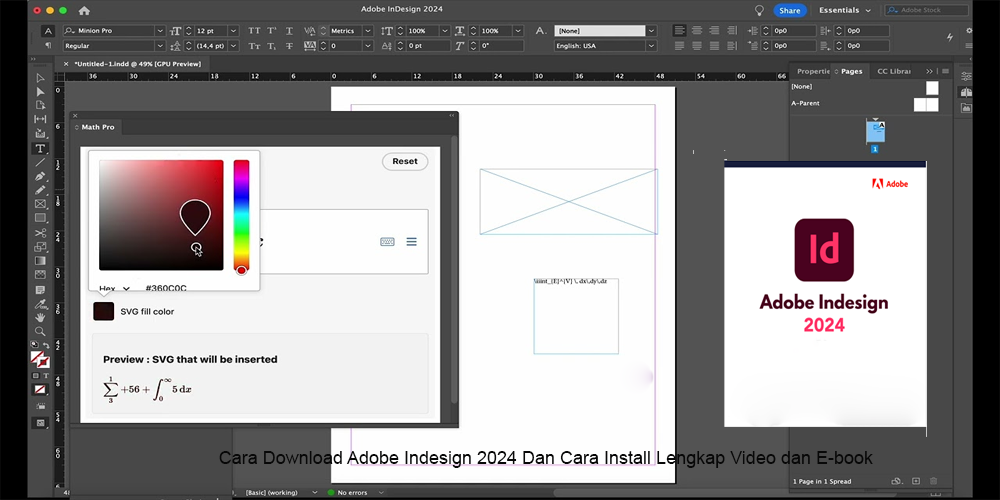Open the Metrics kerning dropdown
1000x500 pixels.
(368, 31)
